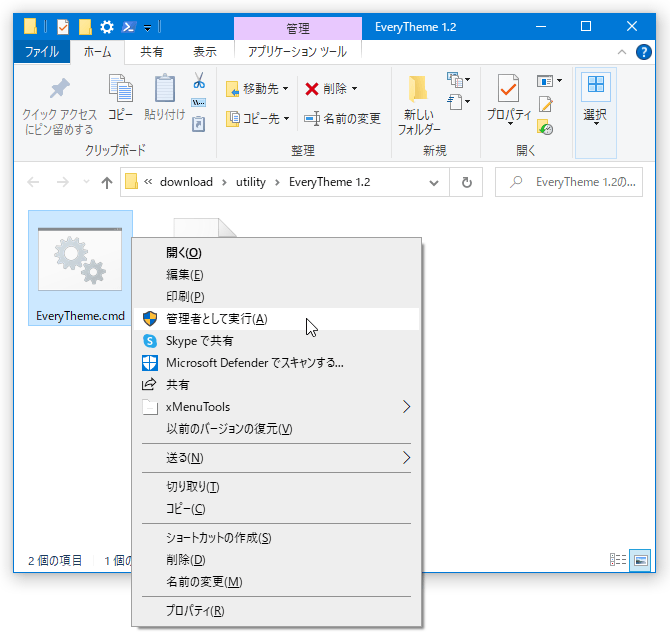Click the Properties checkmark icon
This screenshot has height=640, width=670.
coord(508,88)
